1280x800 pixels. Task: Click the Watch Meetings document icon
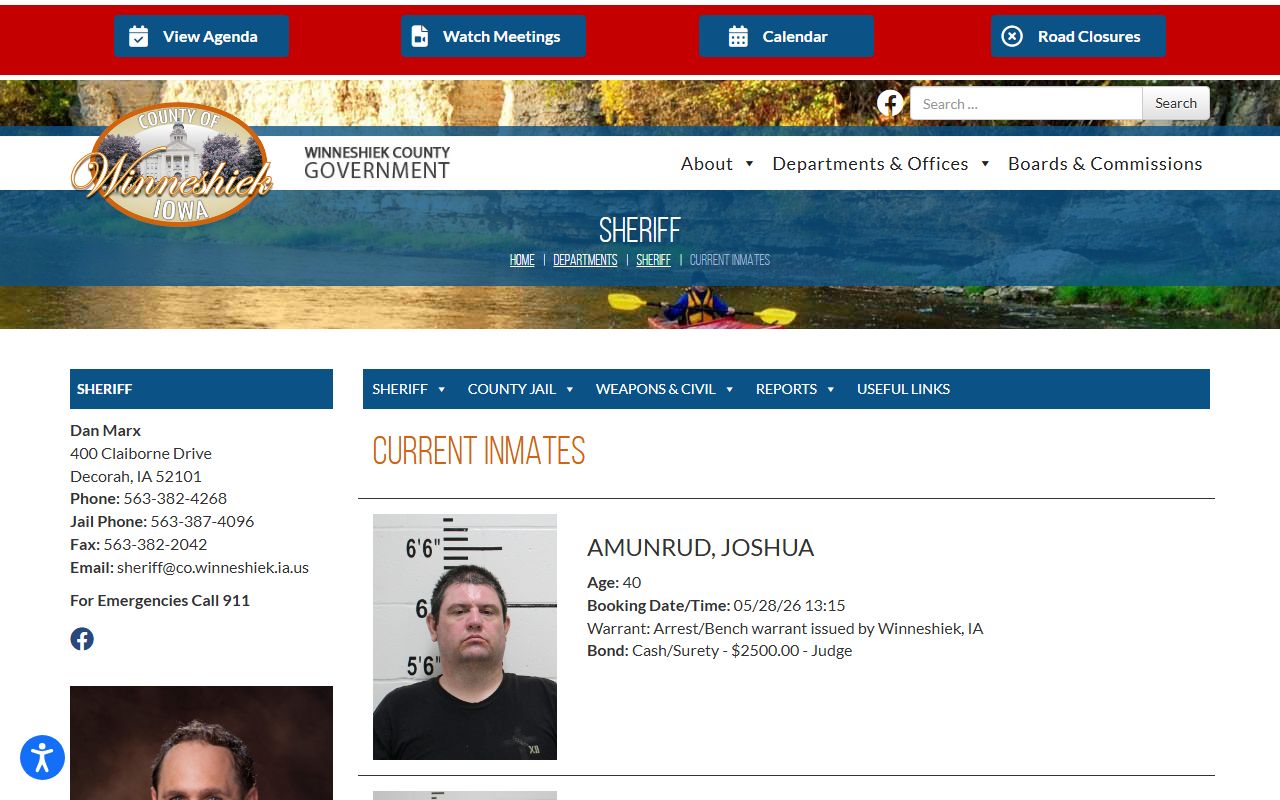click(420, 36)
